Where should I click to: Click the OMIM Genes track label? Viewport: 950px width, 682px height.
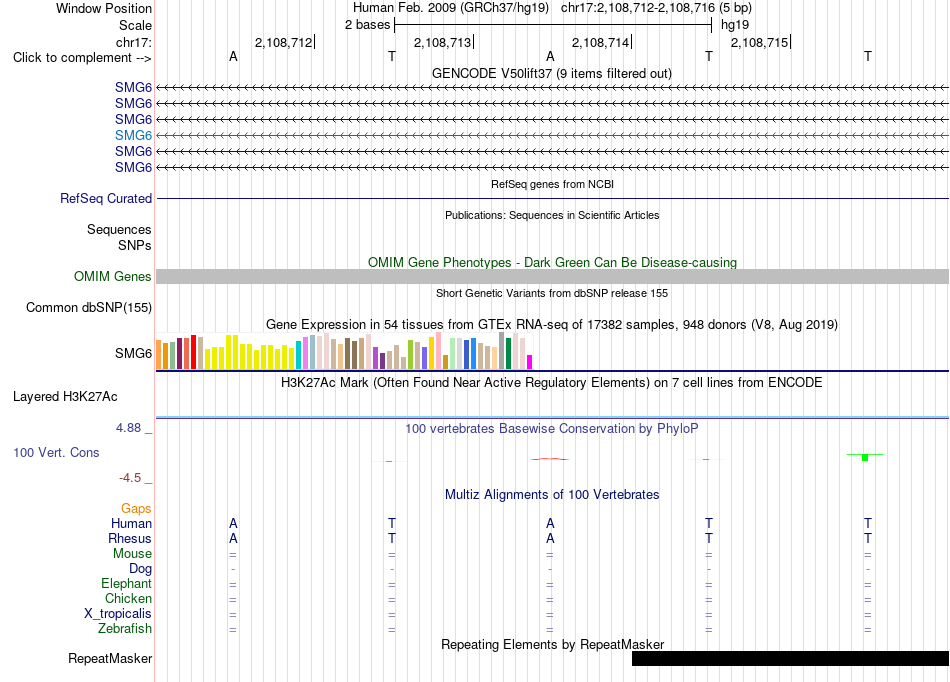[x=113, y=277]
